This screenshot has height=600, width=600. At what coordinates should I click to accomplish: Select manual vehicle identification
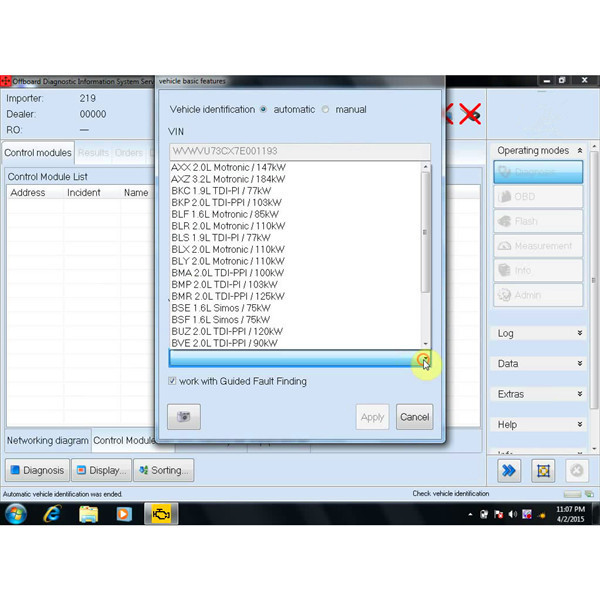[x=325, y=109]
